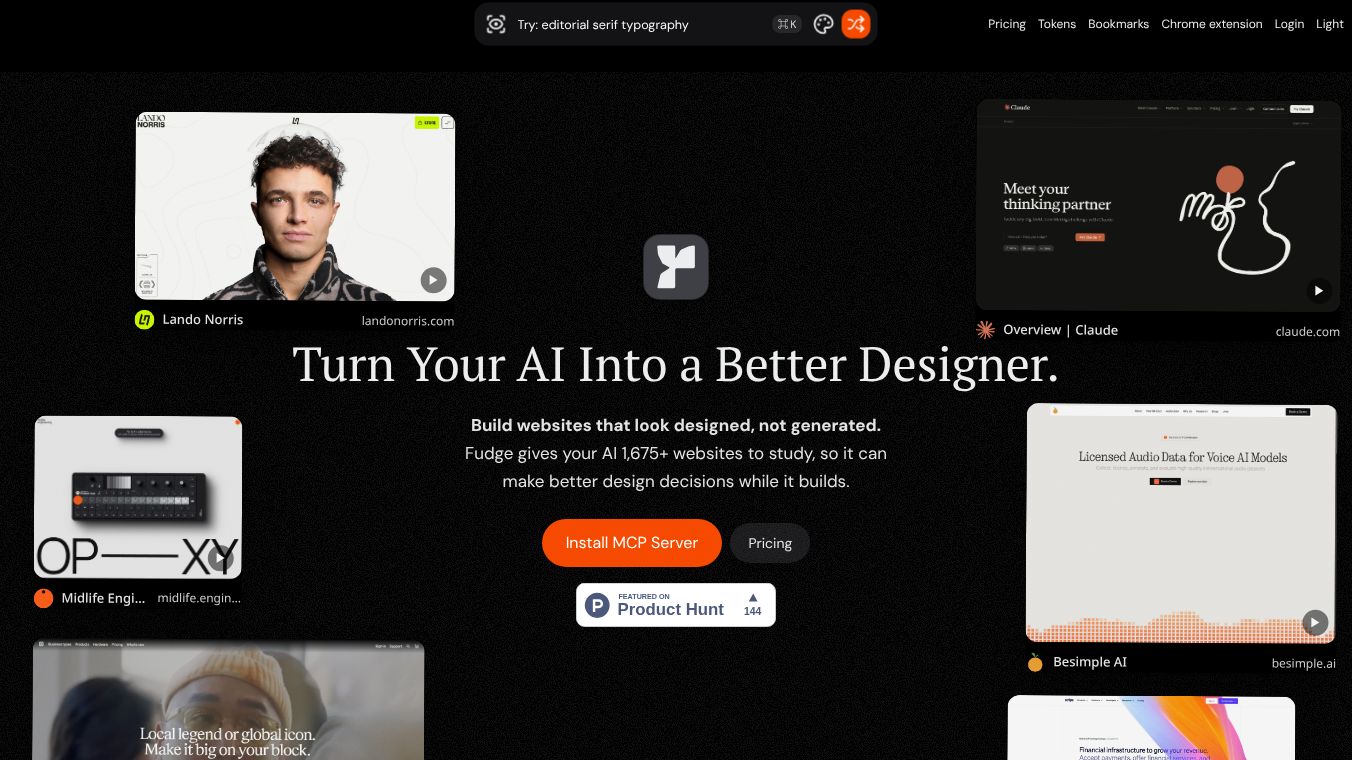The image size is (1352, 760).
Task: Click the "make better design decisions while it builds." line
Action: coord(676,481)
